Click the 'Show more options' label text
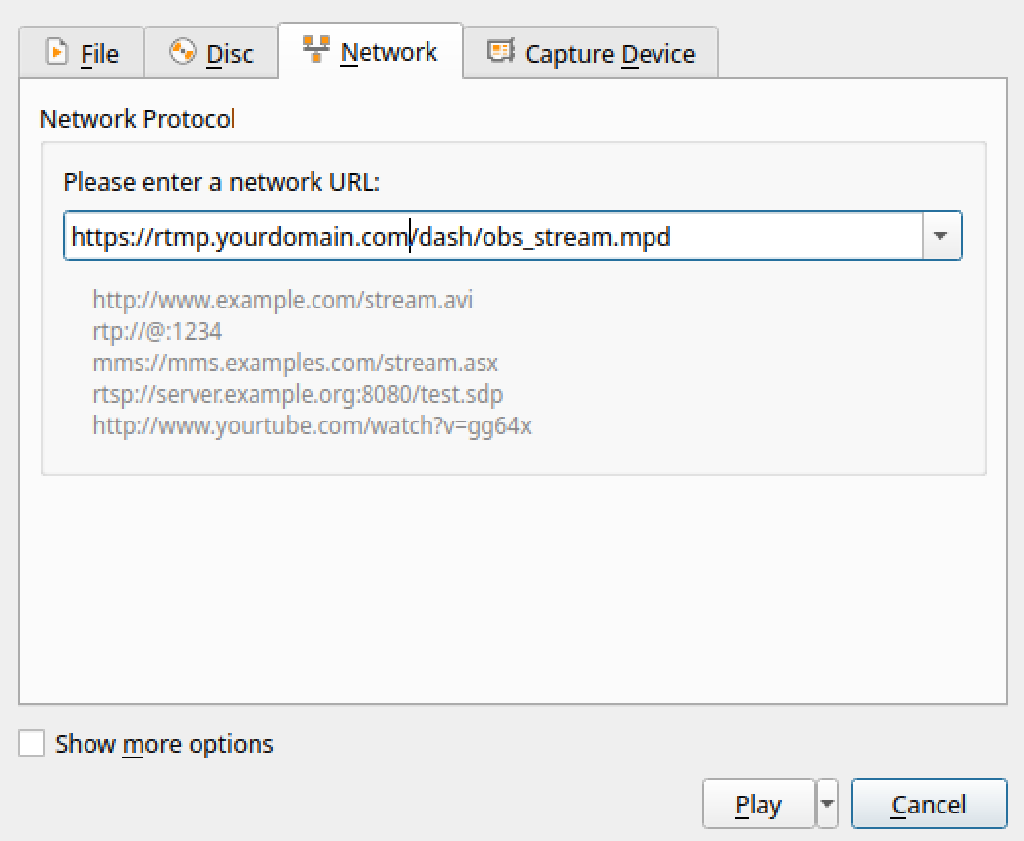Screen dimensions: 1024x841 164,744
